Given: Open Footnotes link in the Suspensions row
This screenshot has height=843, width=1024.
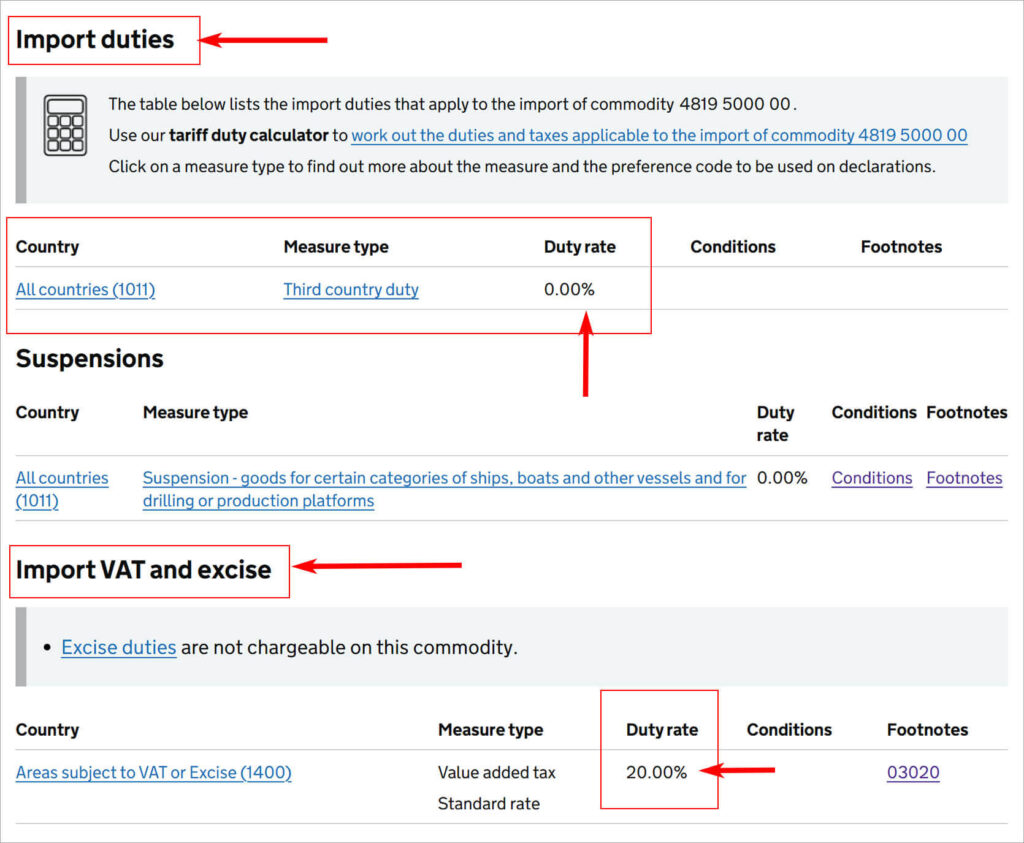Looking at the screenshot, I should click(964, 478).
